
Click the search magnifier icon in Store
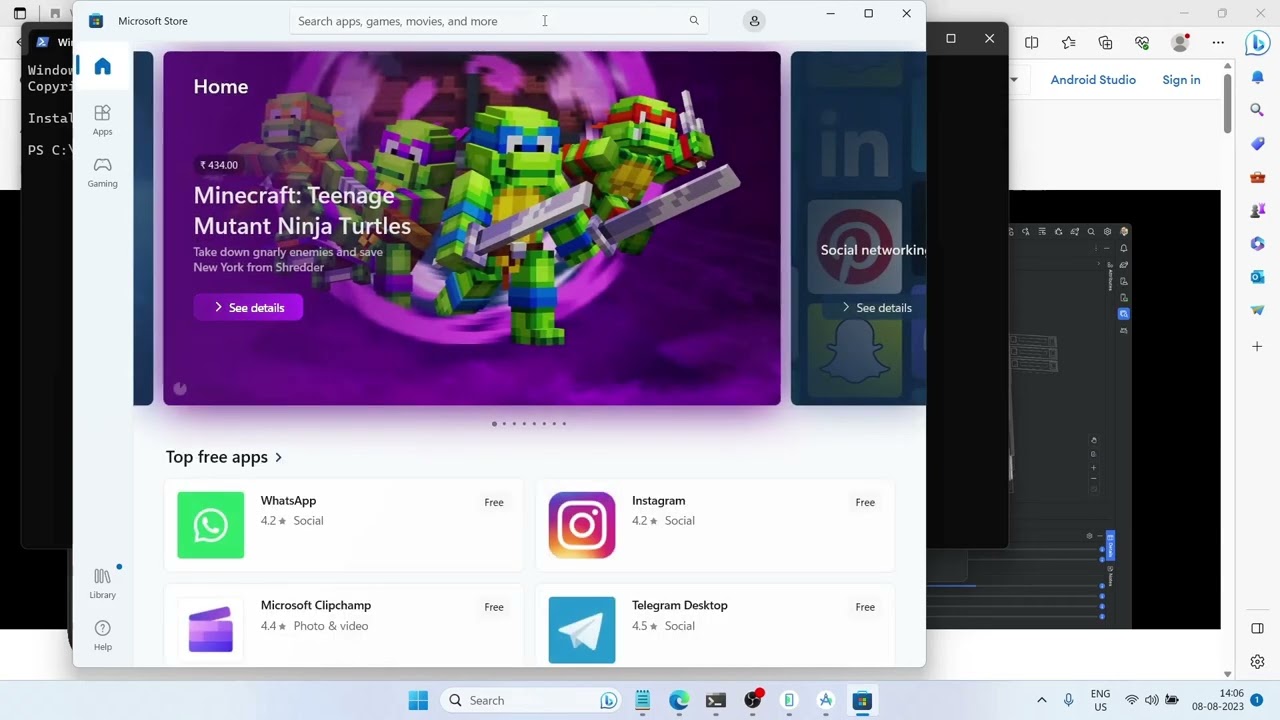(x=694, y=21)
